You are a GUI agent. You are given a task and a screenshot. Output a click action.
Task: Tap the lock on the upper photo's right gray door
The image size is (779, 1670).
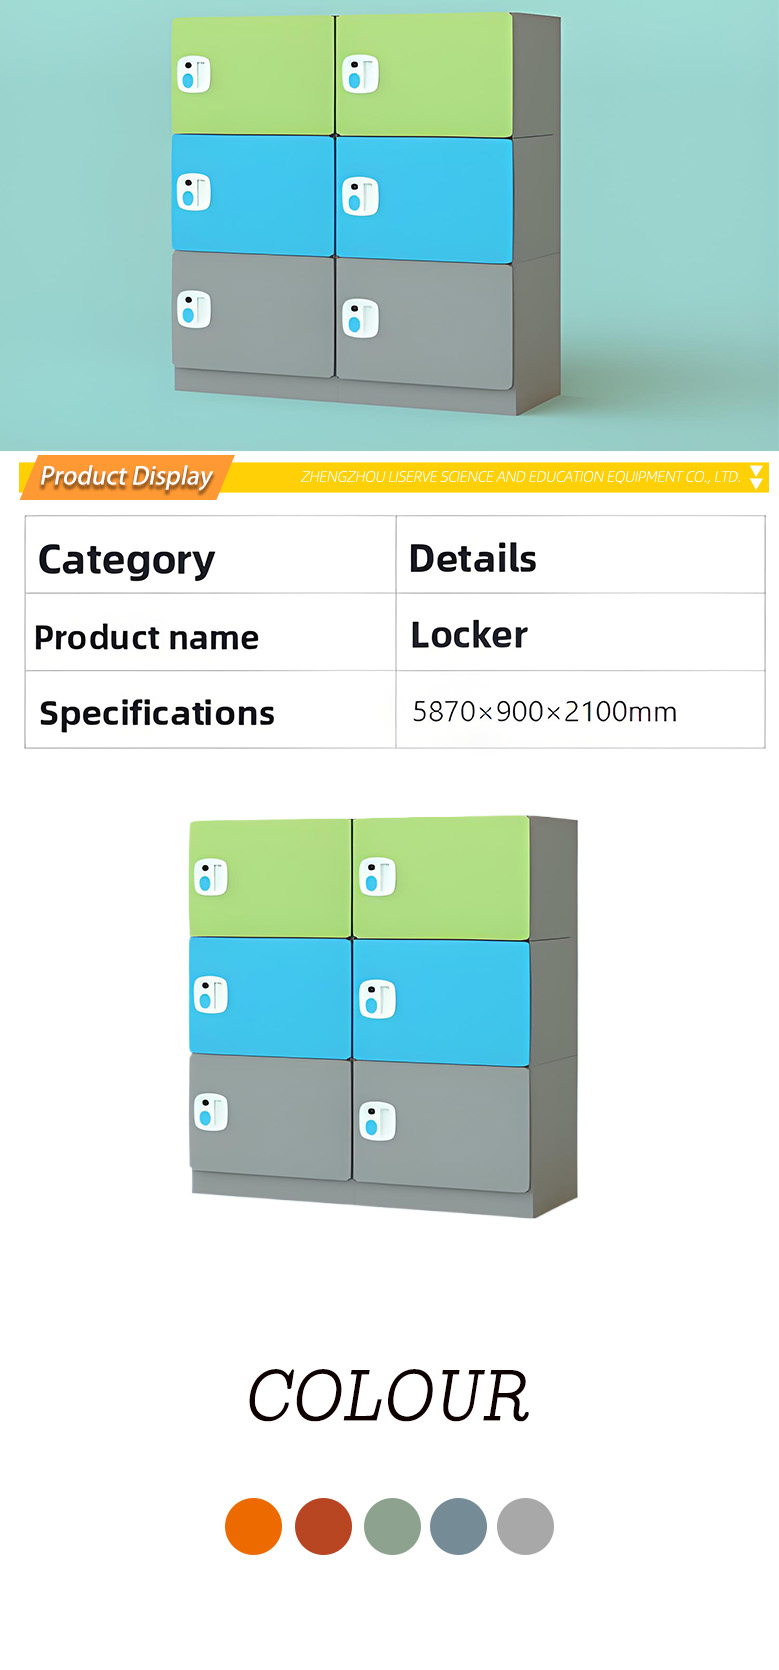[360, 319]
